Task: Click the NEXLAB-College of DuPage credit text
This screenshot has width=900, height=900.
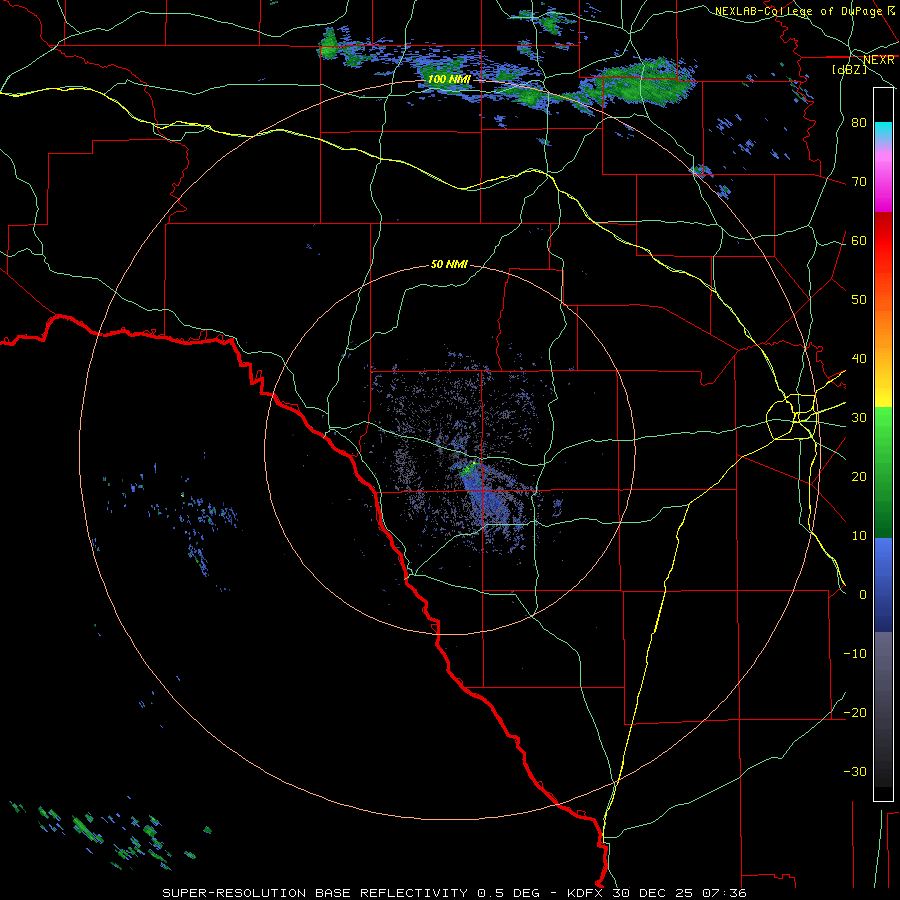Action: 798,11
